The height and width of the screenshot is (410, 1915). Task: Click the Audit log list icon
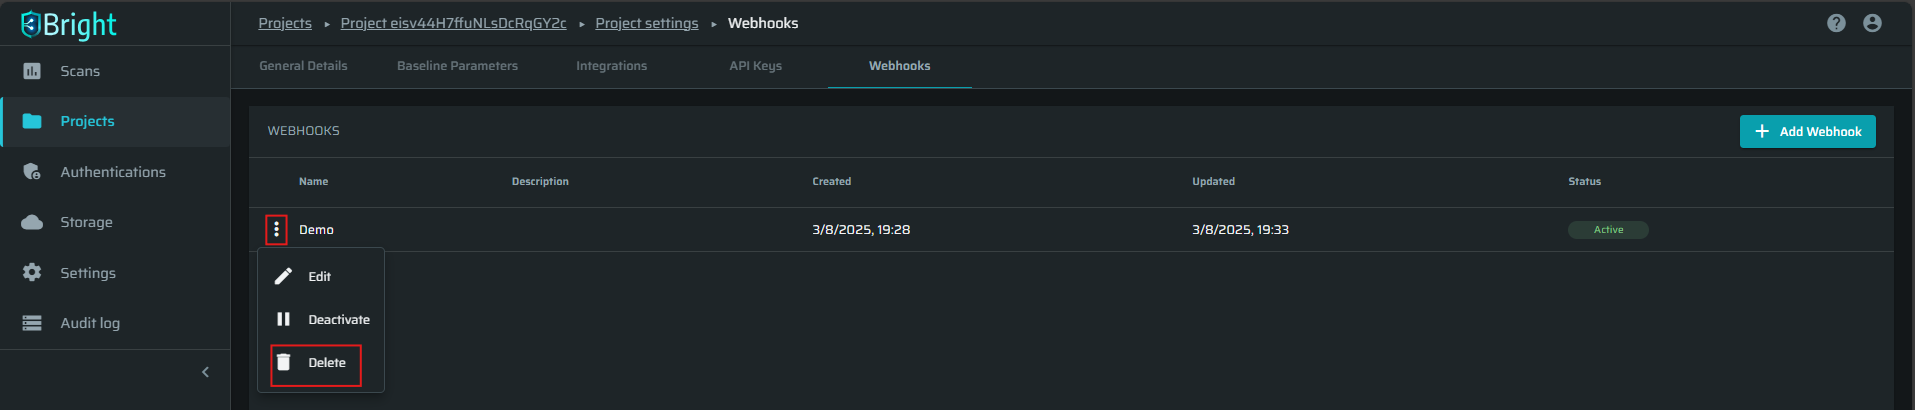32,323
